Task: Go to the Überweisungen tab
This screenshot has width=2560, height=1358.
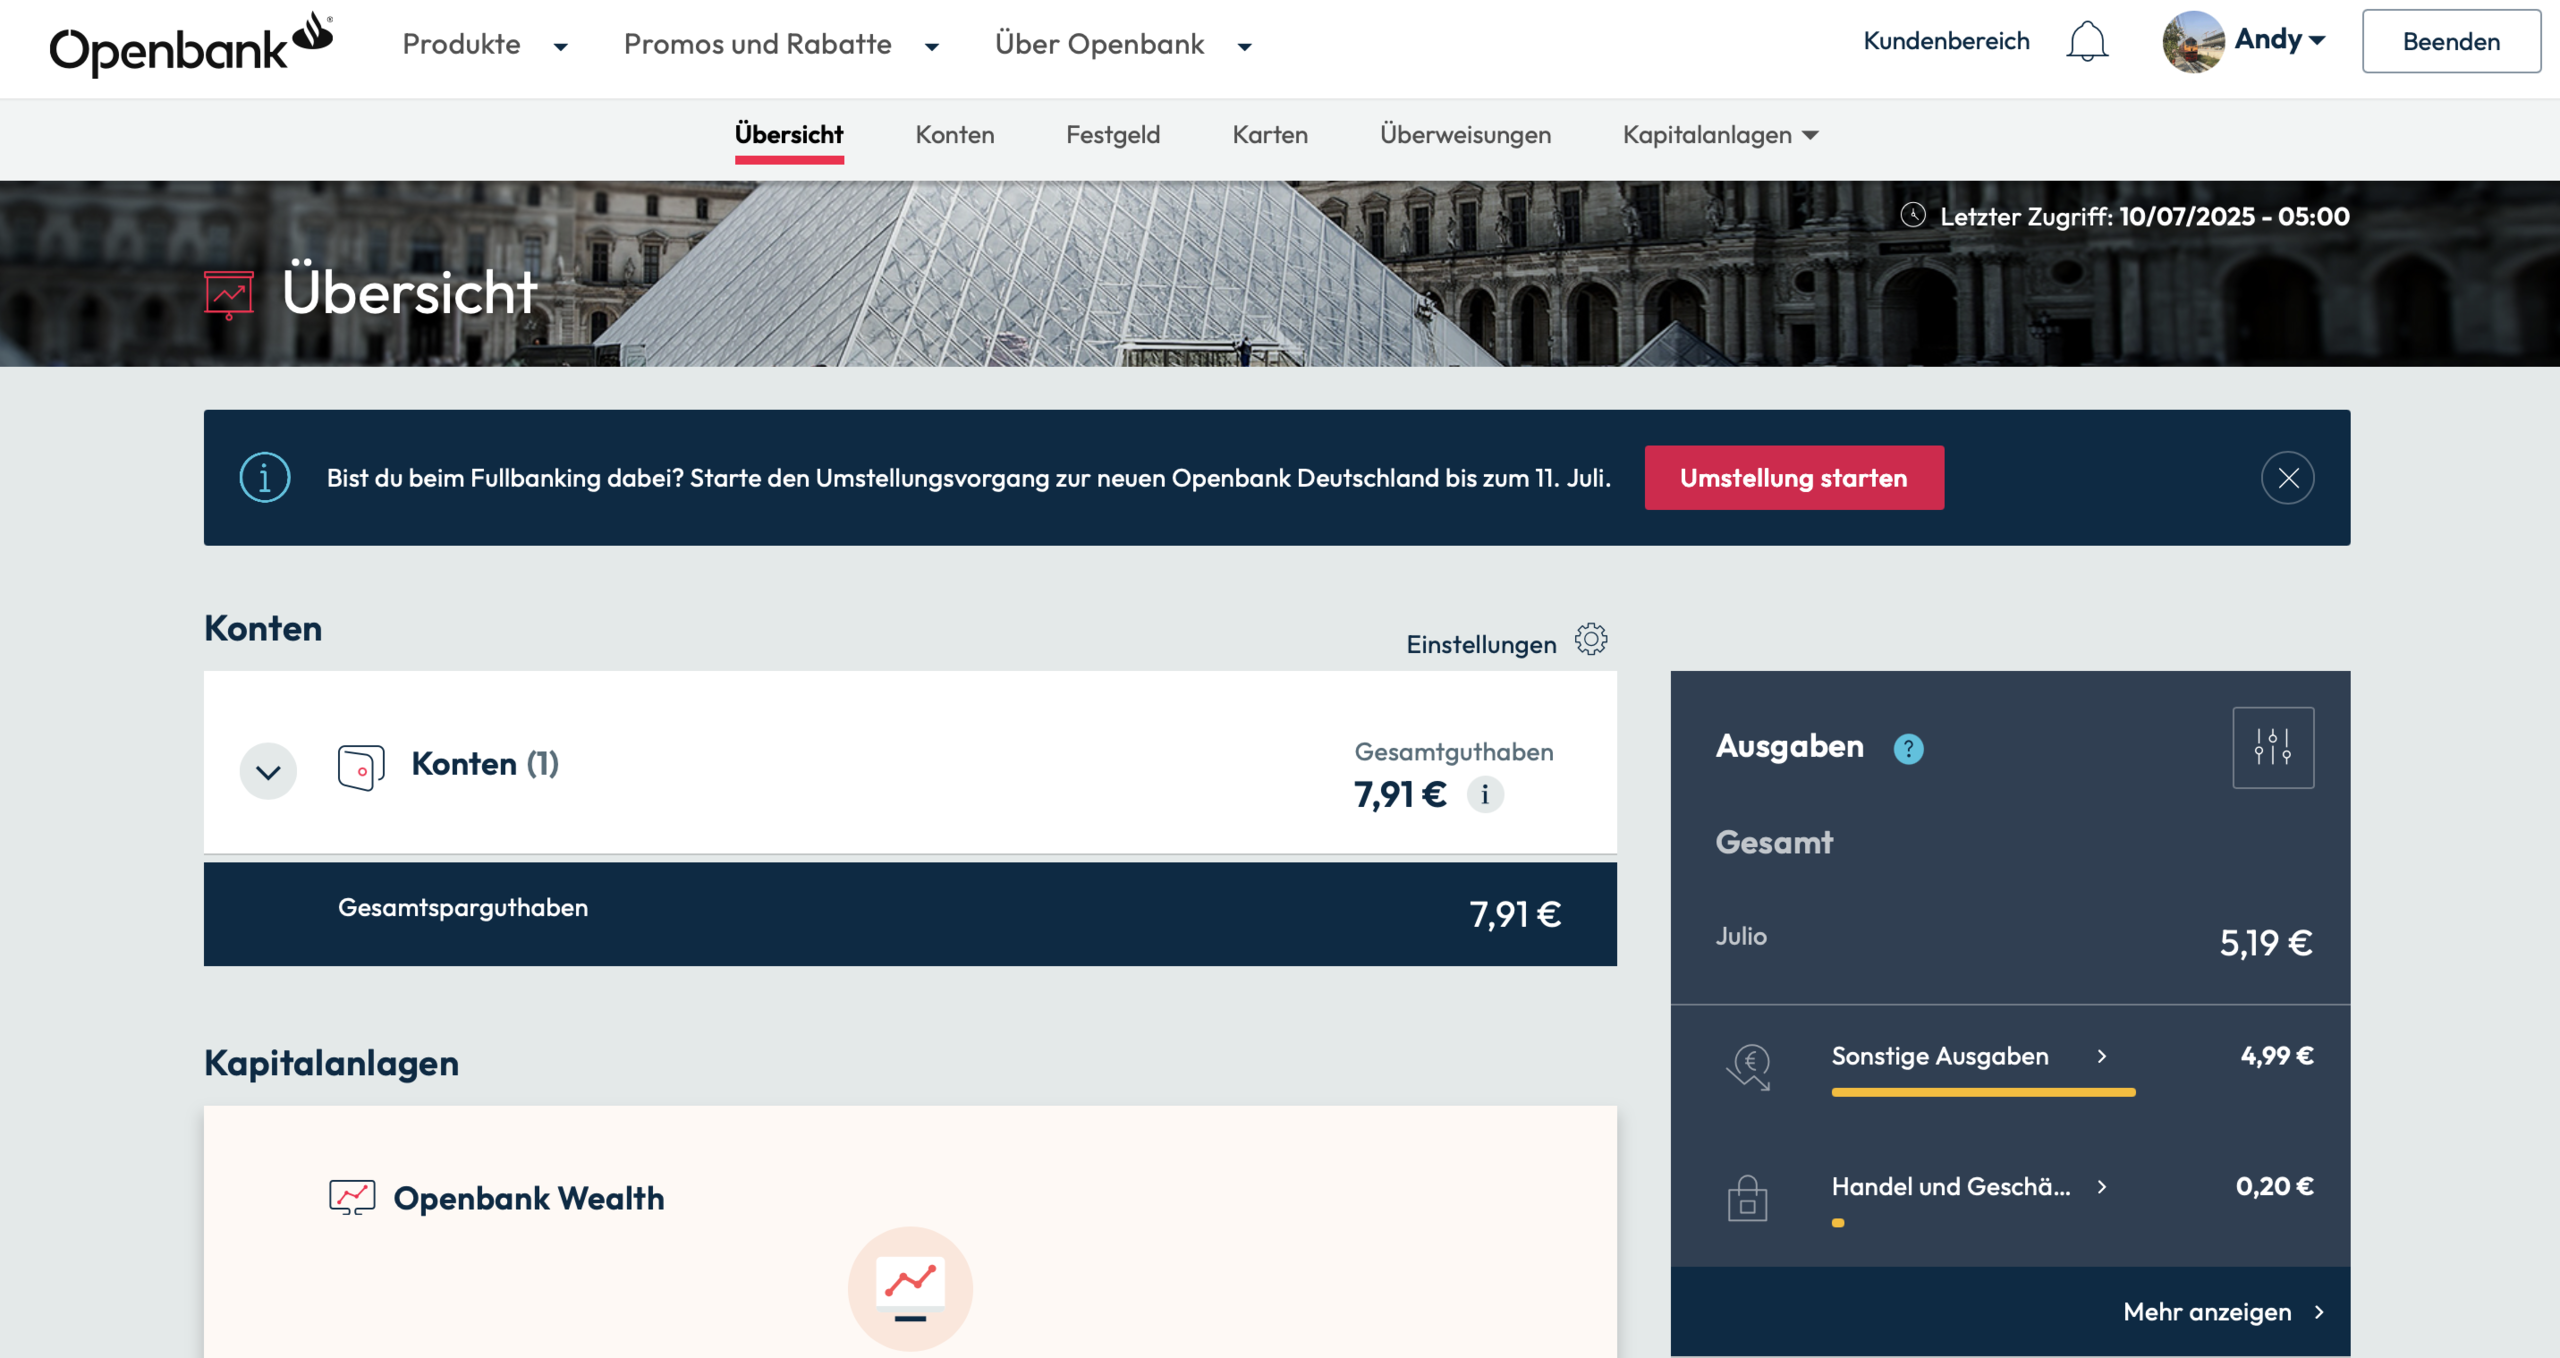Action: pyautogui.click(x=1465, y=135)
